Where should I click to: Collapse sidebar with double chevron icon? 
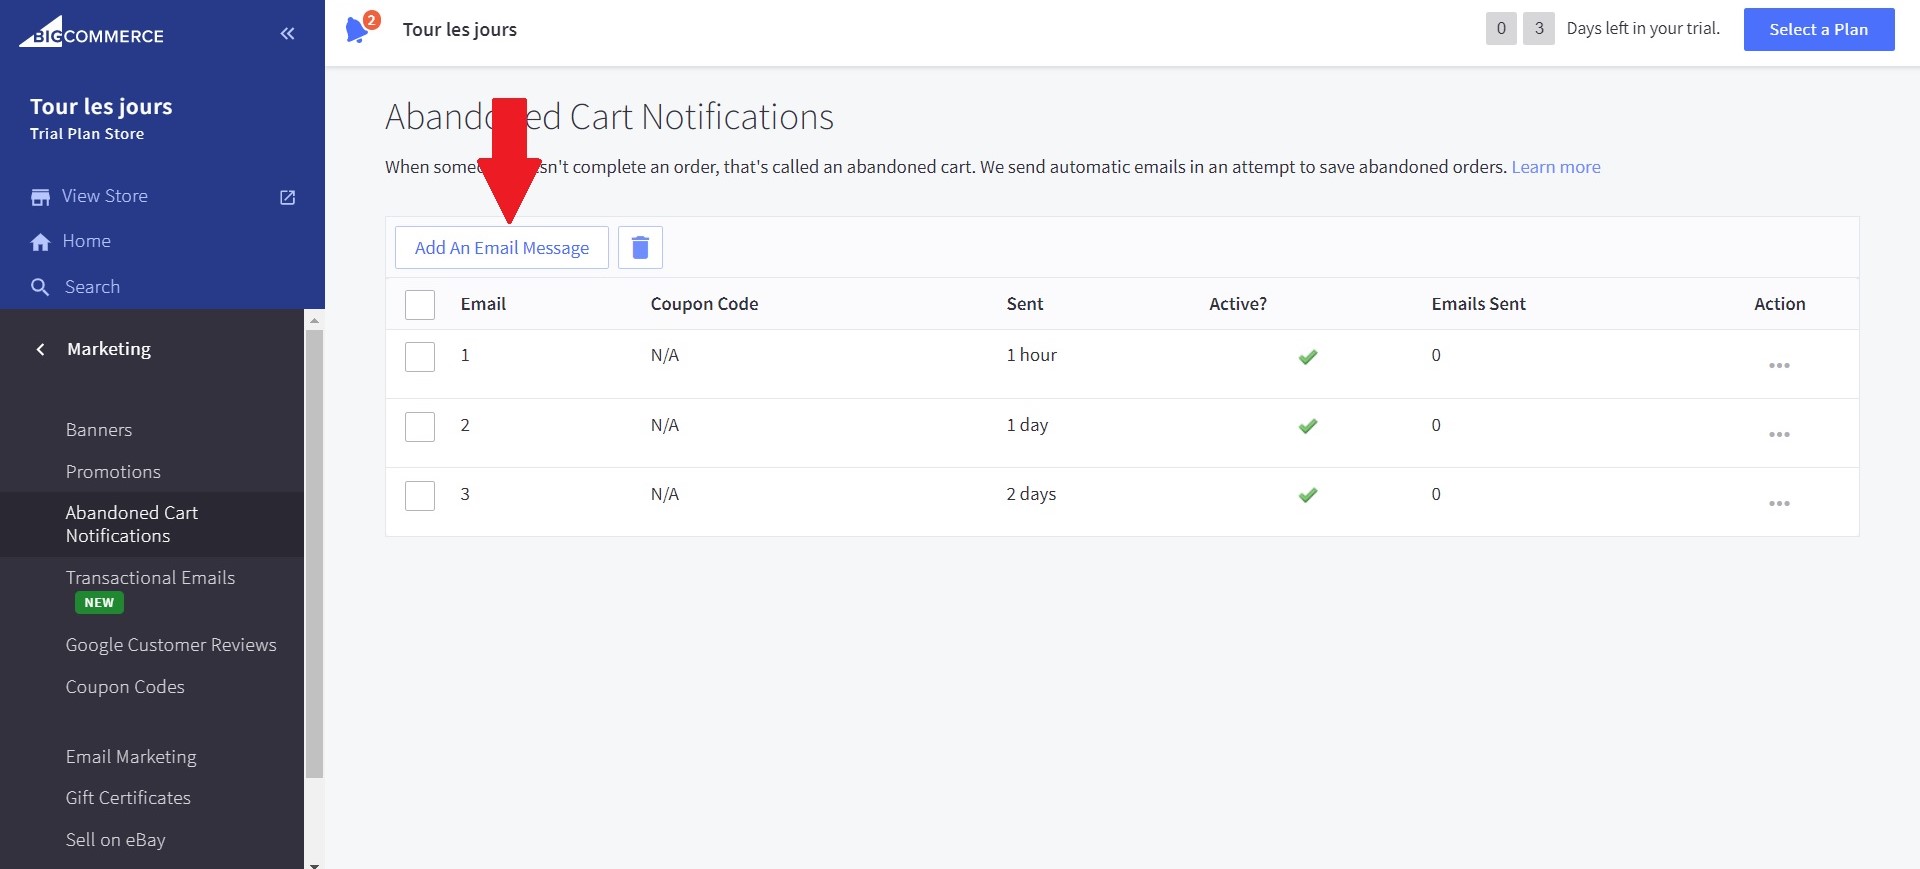(x=287, y=34)
